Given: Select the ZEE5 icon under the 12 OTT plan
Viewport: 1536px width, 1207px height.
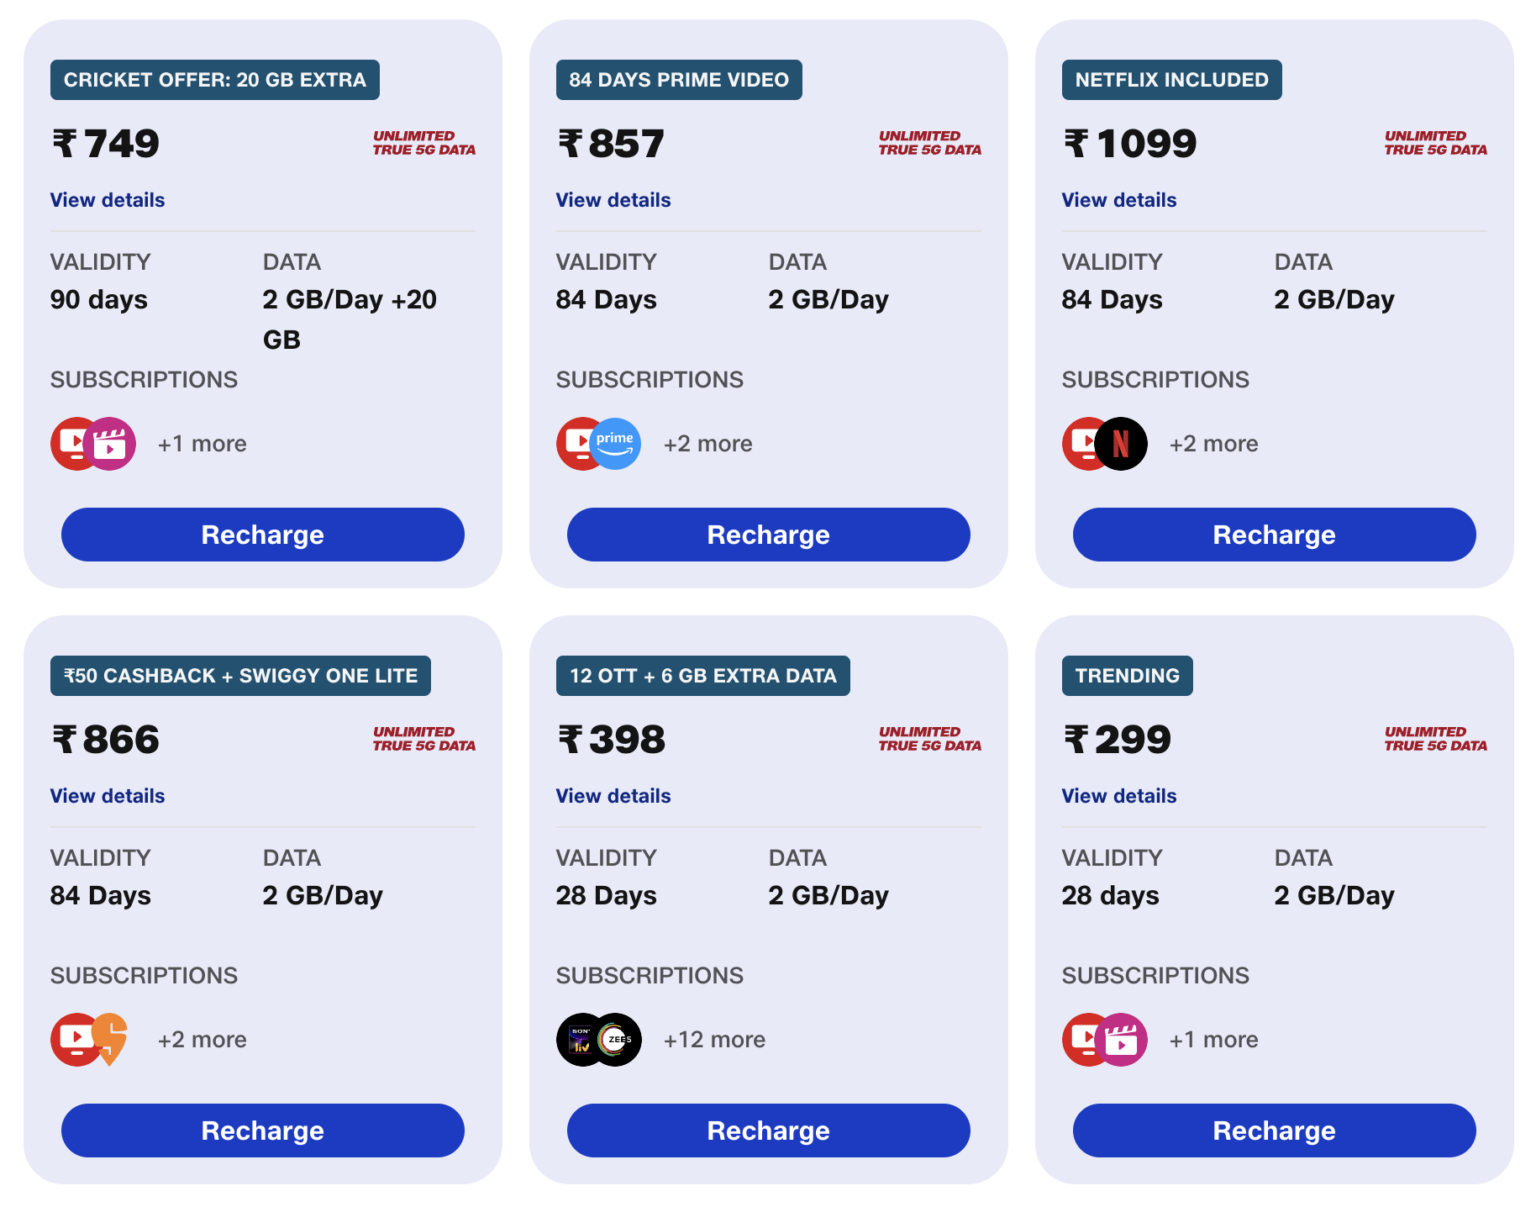Looking at the screenshot, I should (618, 1039).
